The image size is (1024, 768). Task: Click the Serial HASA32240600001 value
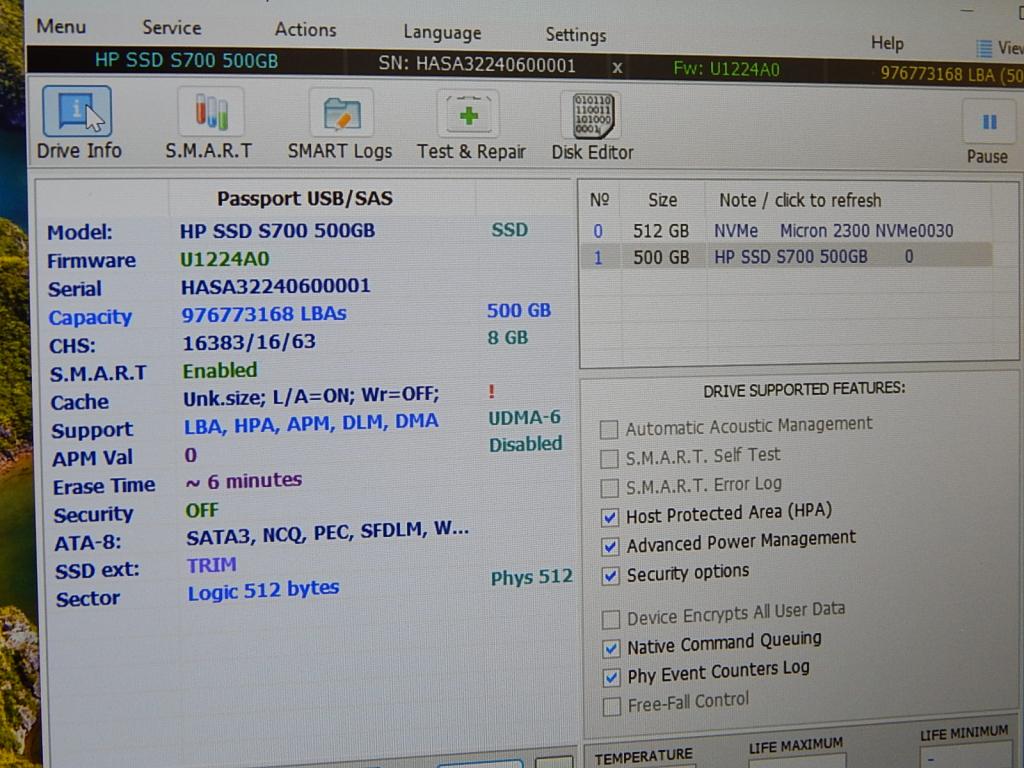click(x=276, y=286)
